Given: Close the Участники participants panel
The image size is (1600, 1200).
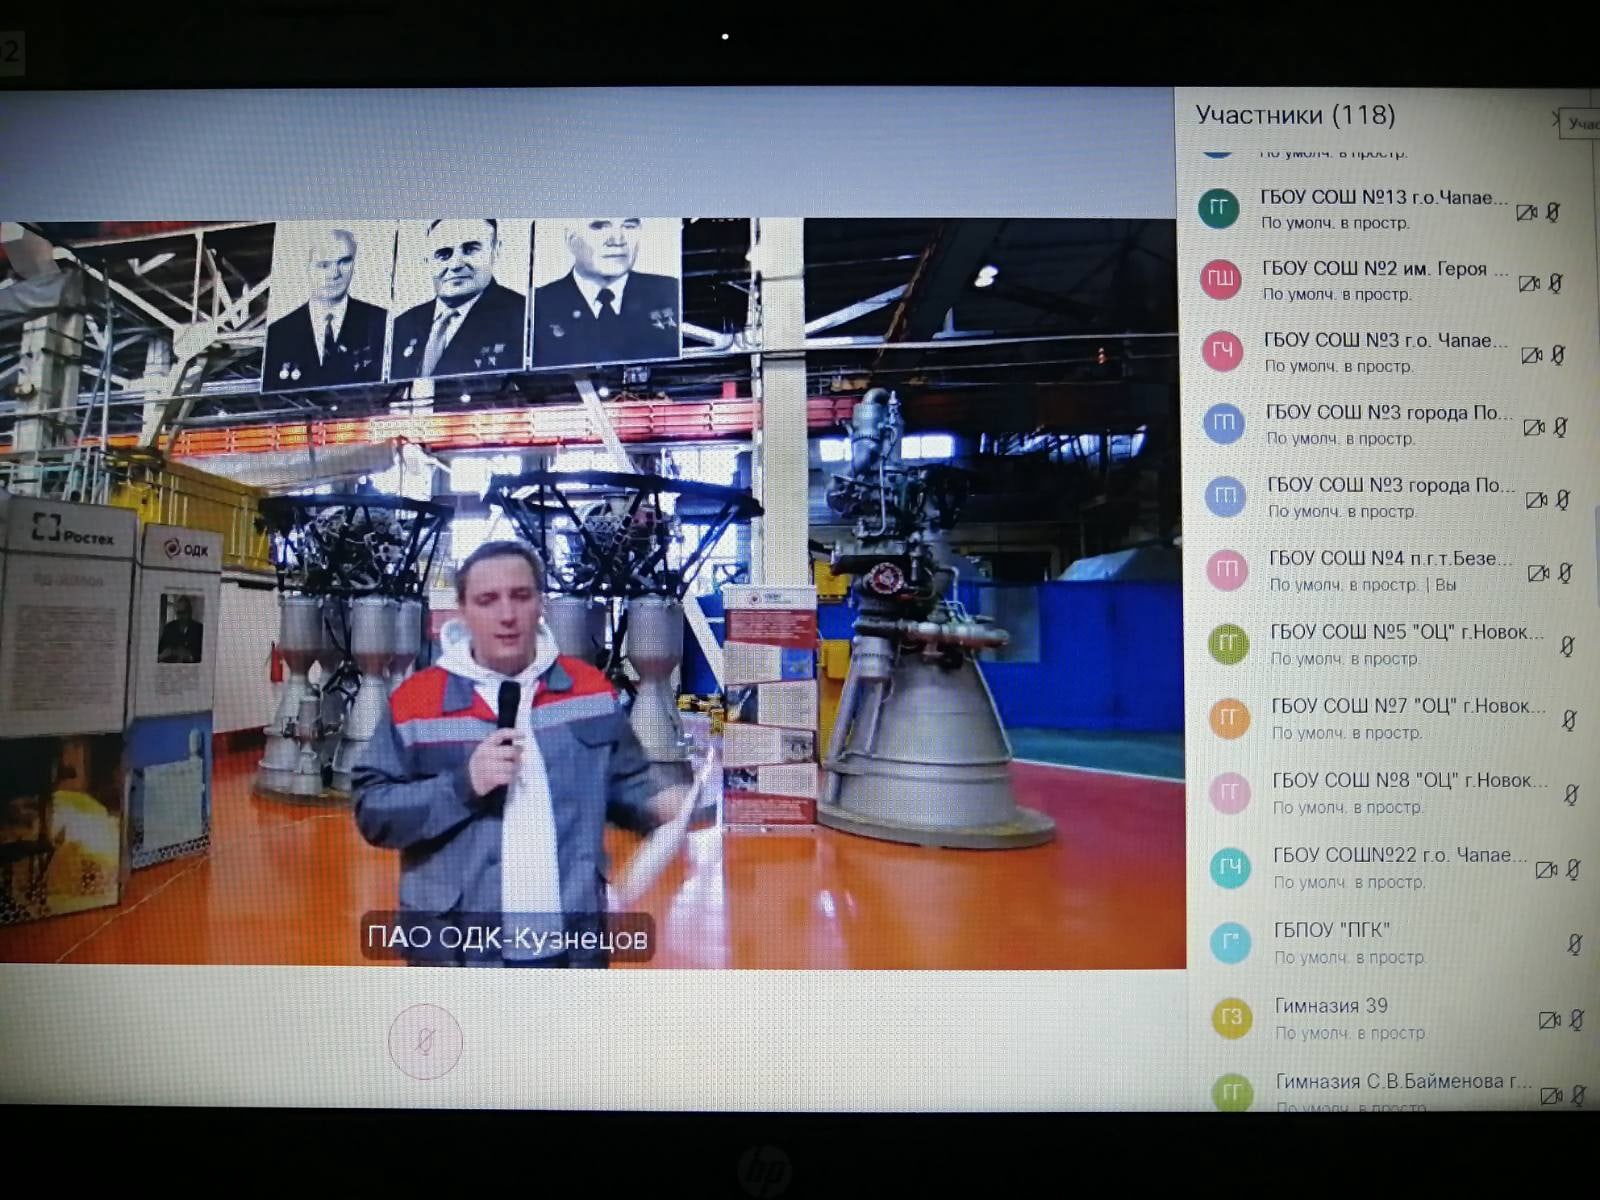Looking at the screenshot, I should (1557, 119).
